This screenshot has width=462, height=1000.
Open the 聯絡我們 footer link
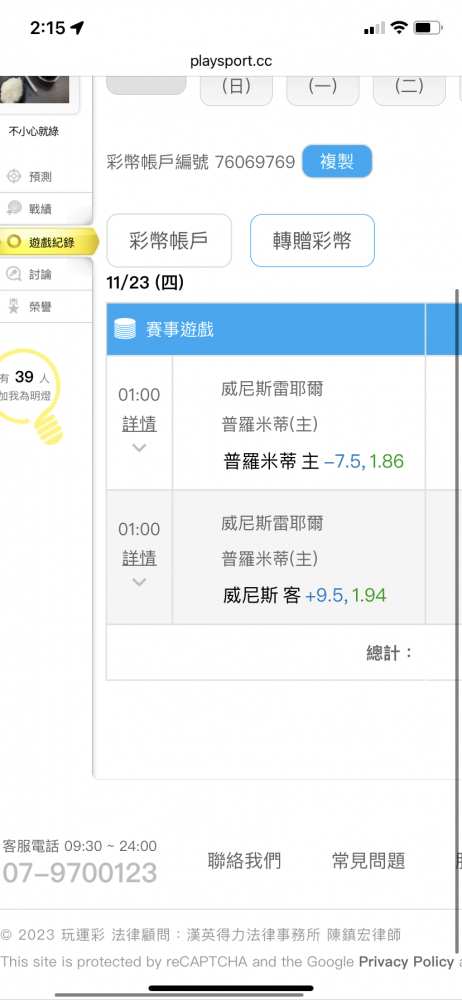pyautogui.click(x=244, y=860)
